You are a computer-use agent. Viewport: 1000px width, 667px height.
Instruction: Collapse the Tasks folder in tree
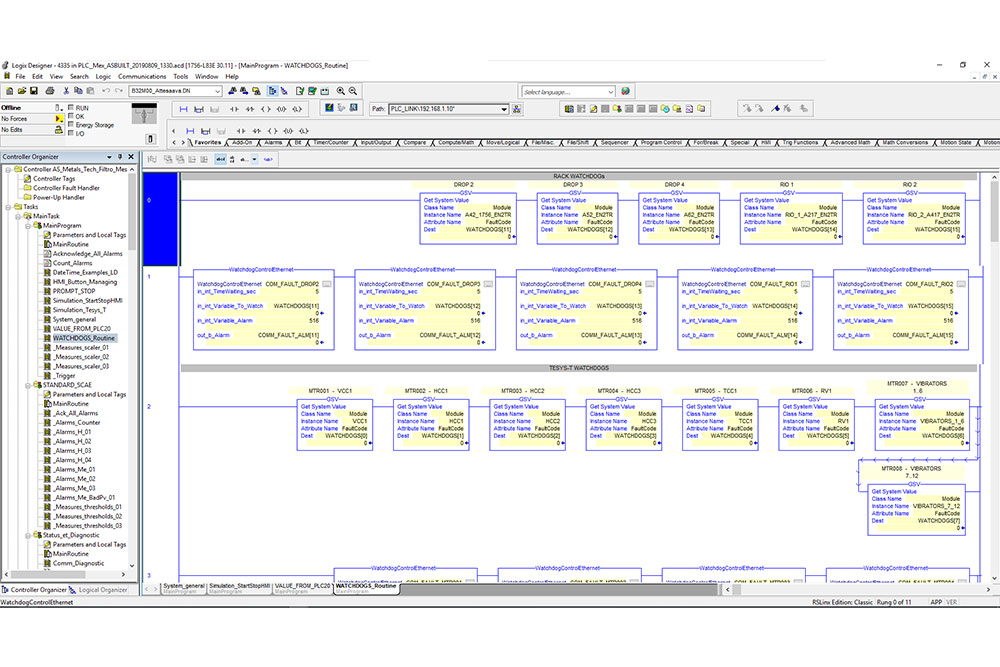click(9, 207)
